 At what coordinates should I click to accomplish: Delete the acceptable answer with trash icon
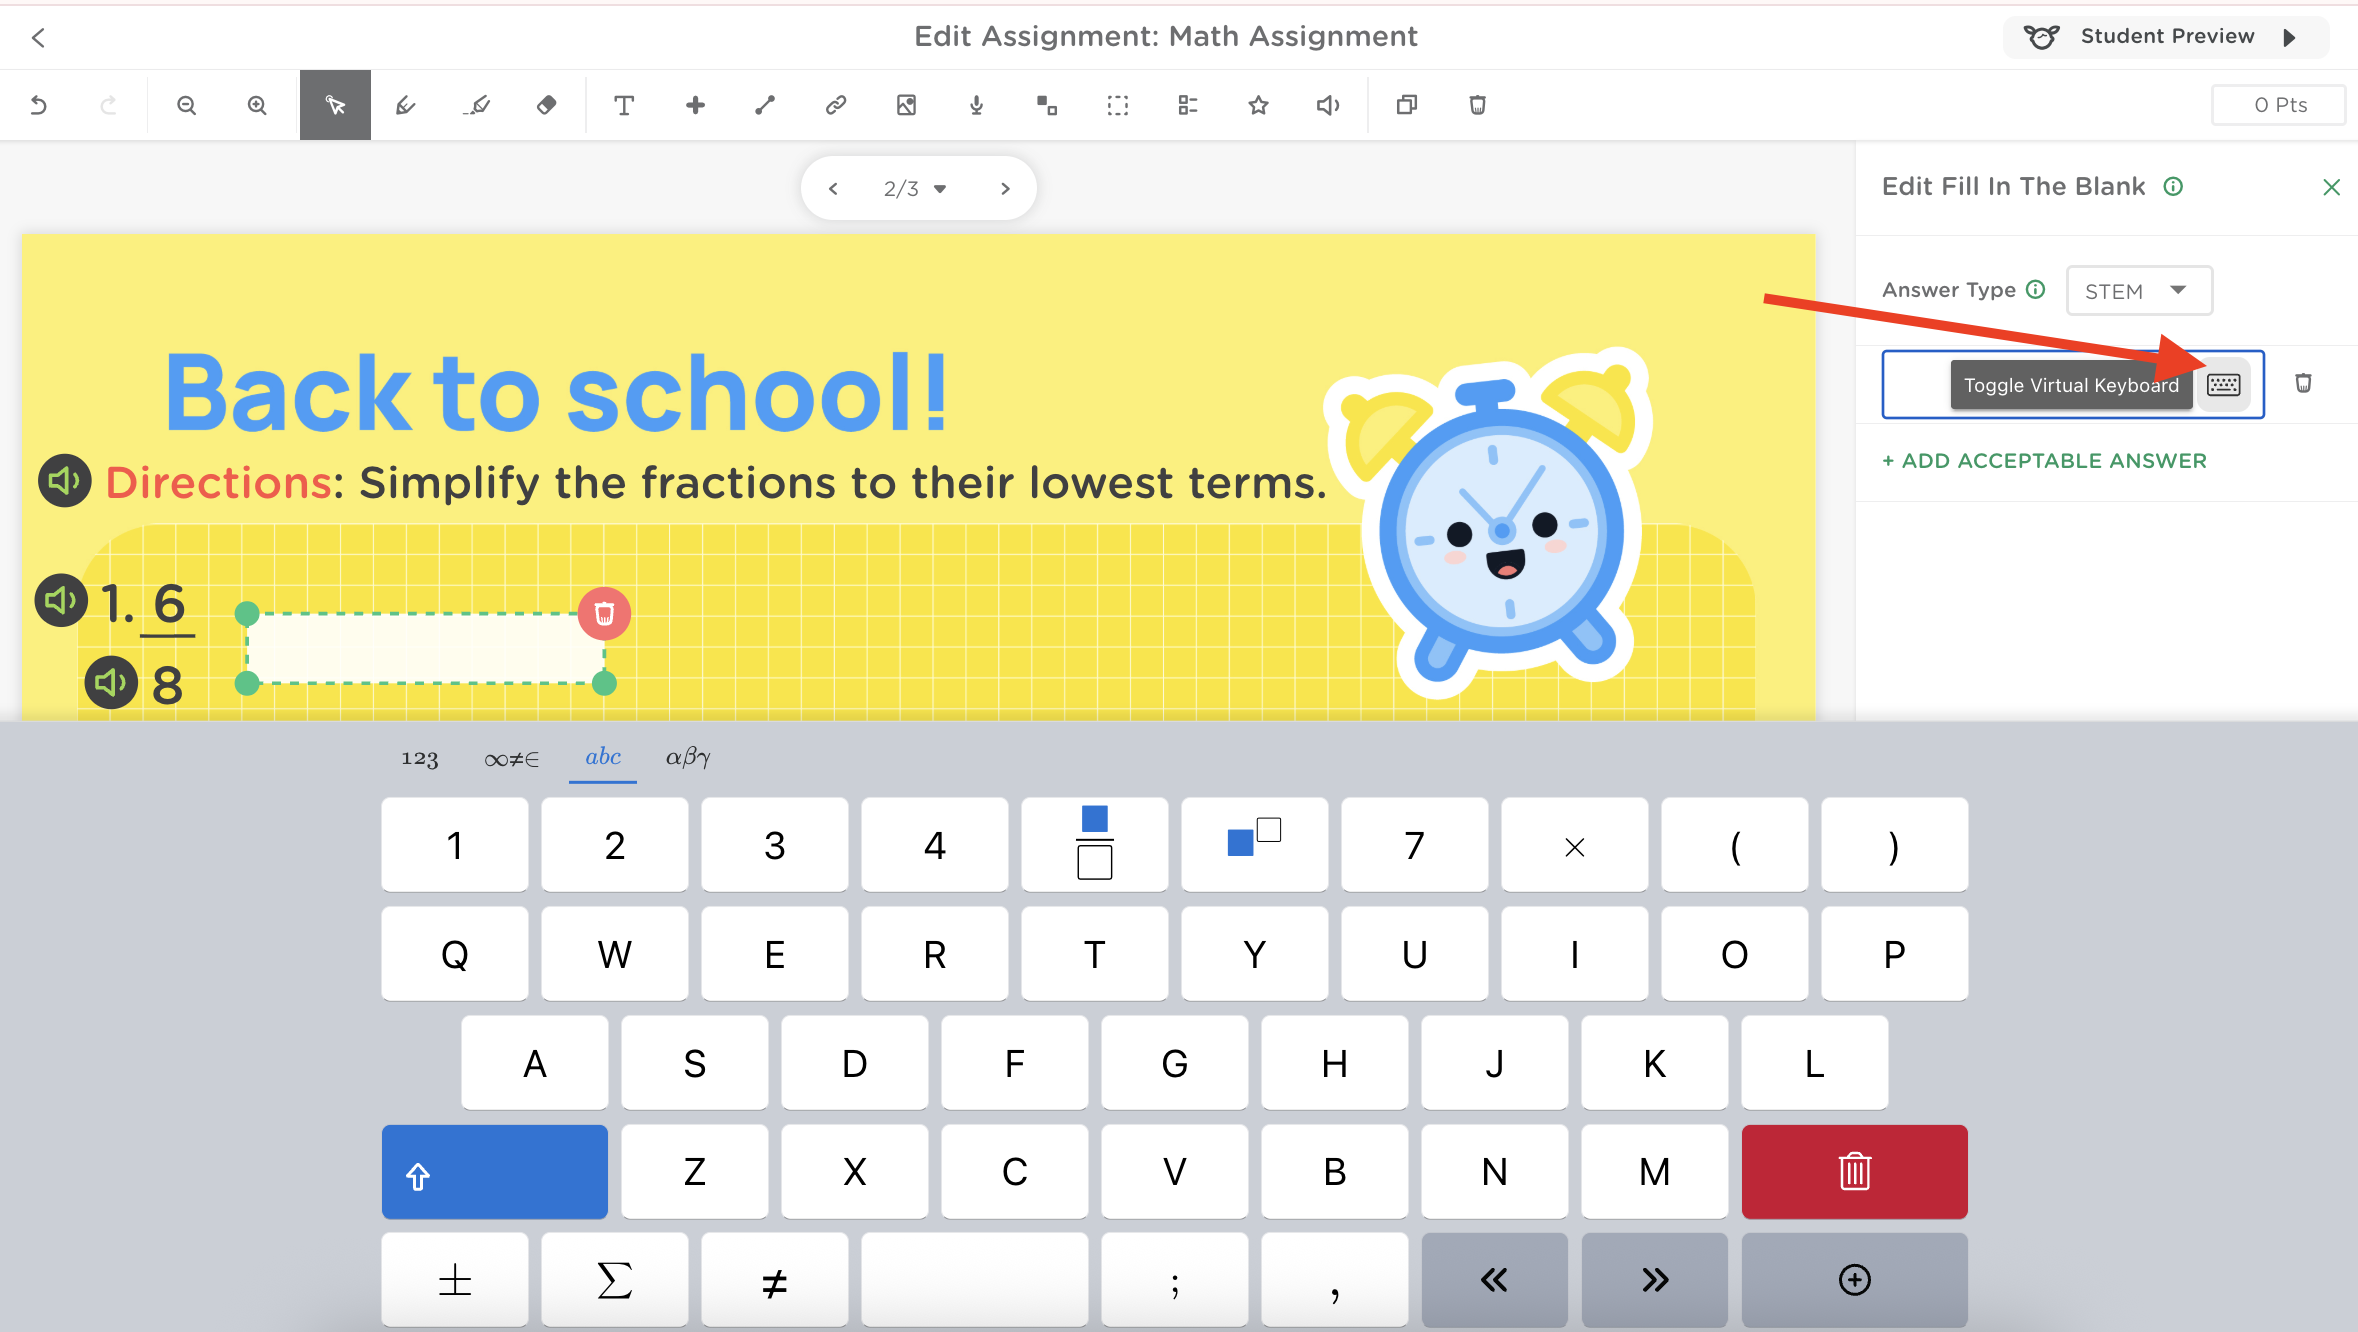tap(2303, 383)
